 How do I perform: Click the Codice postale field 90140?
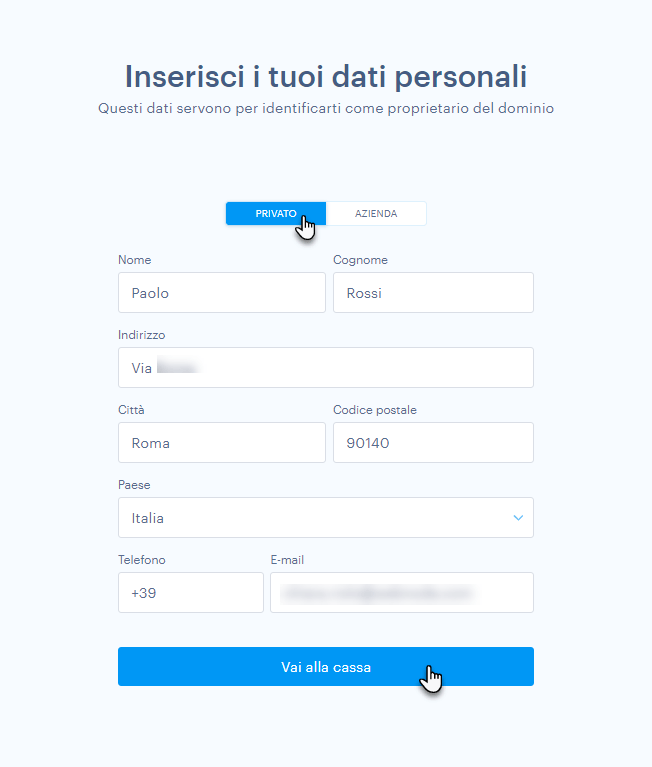coord(433,443)
